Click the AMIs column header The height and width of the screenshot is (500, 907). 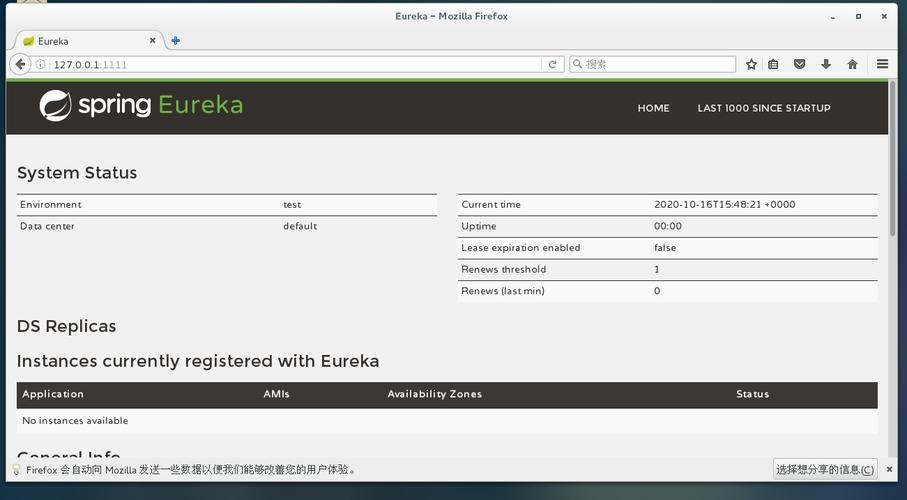276,394
